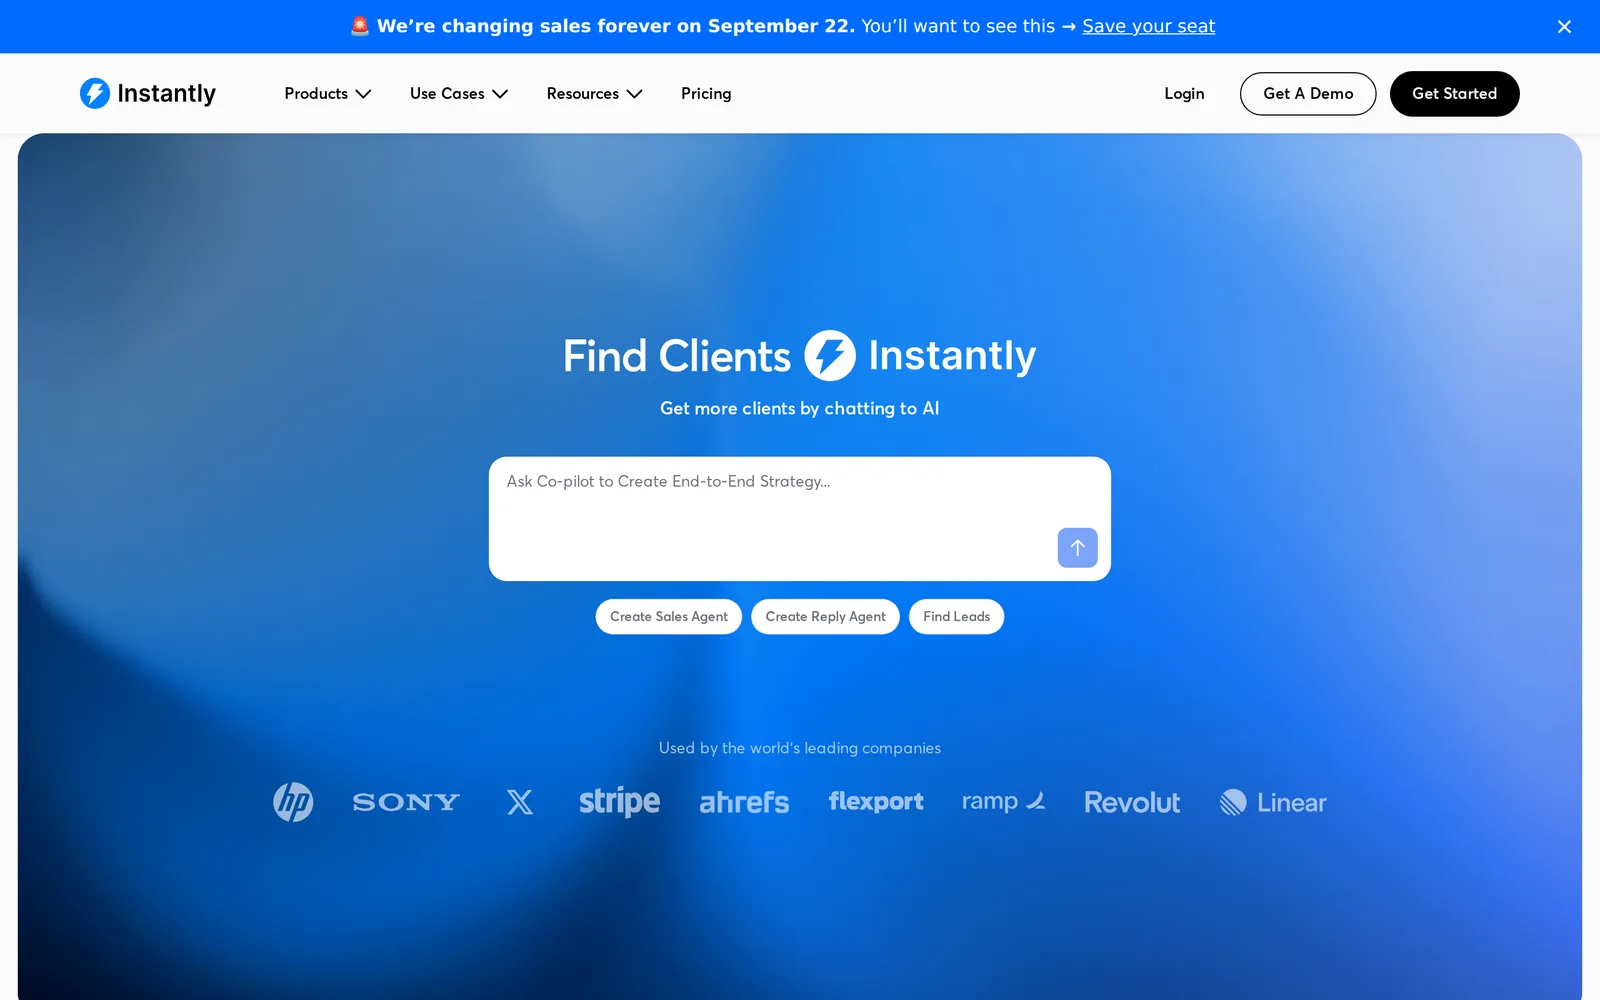Click the 'Find Clients' headline text
Image resolution: width=1600 pixels, height=1000 pixels.
coord(677,356)
